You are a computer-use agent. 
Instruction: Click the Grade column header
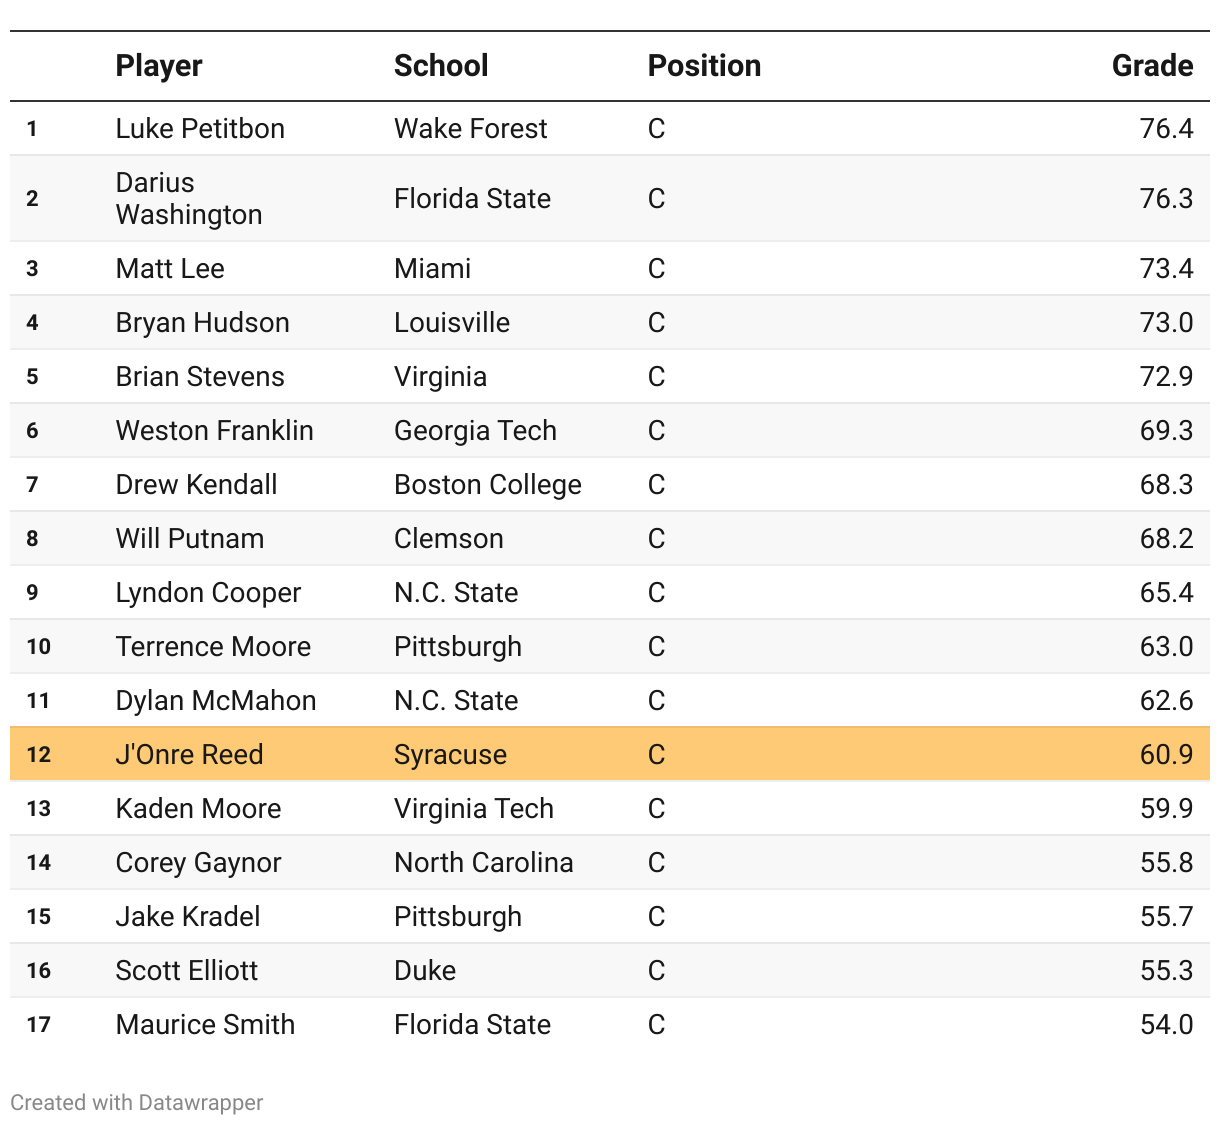tap(1152, 66)
